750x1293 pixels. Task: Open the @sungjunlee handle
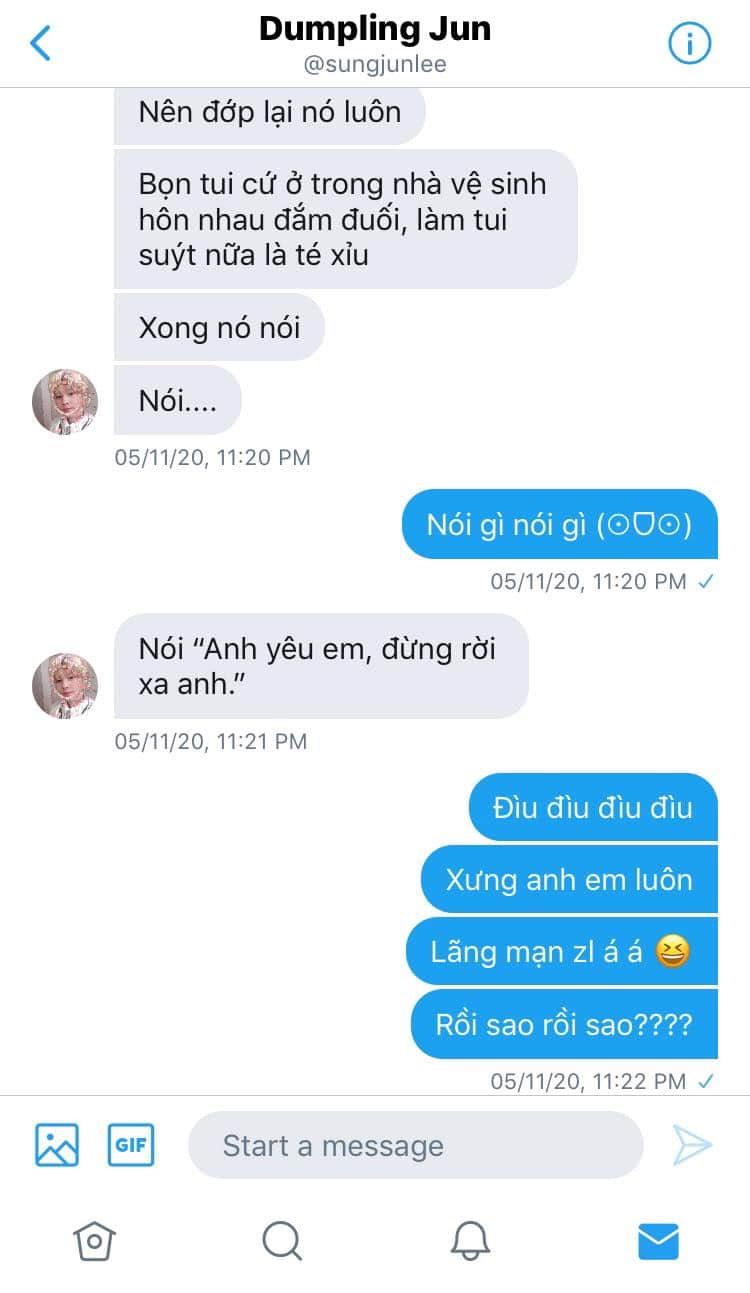(375, 65)
